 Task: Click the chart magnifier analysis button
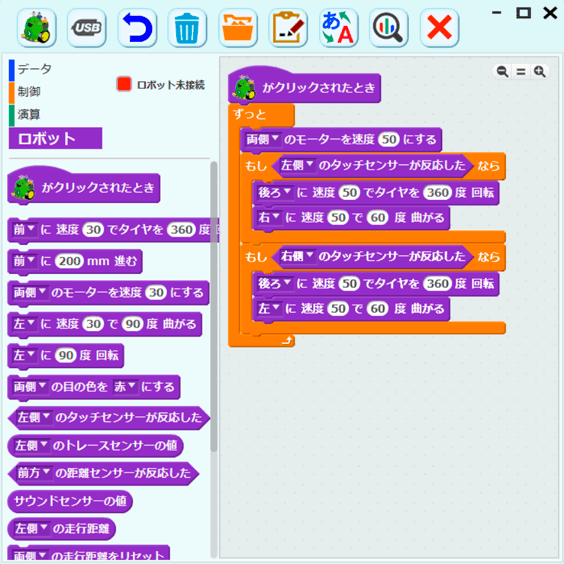coord(388,28)
